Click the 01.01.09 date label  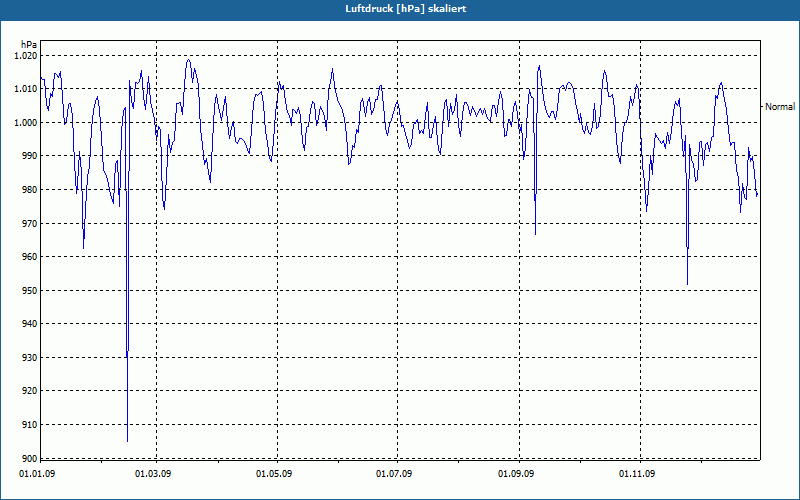pyautogui.click(x=37, y=474)
